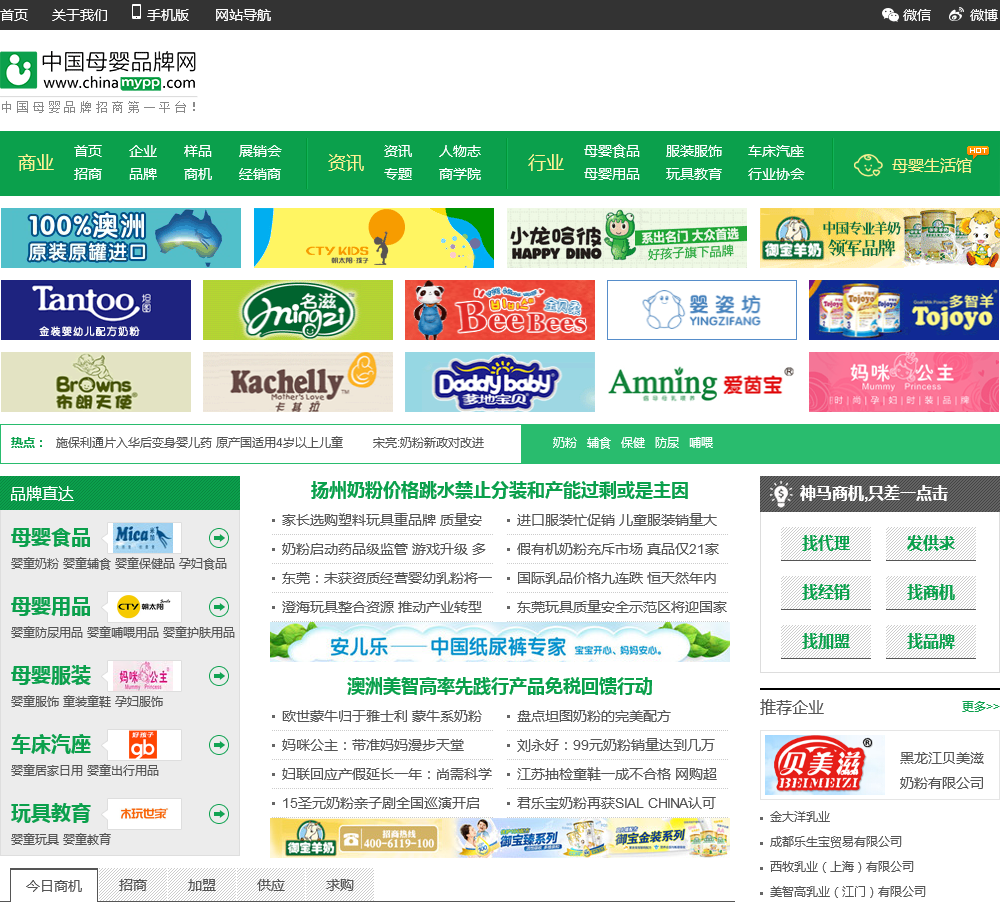
Task: Open company link 西牧乳业（上海）有限公司
Action: [x=841, y=866]
